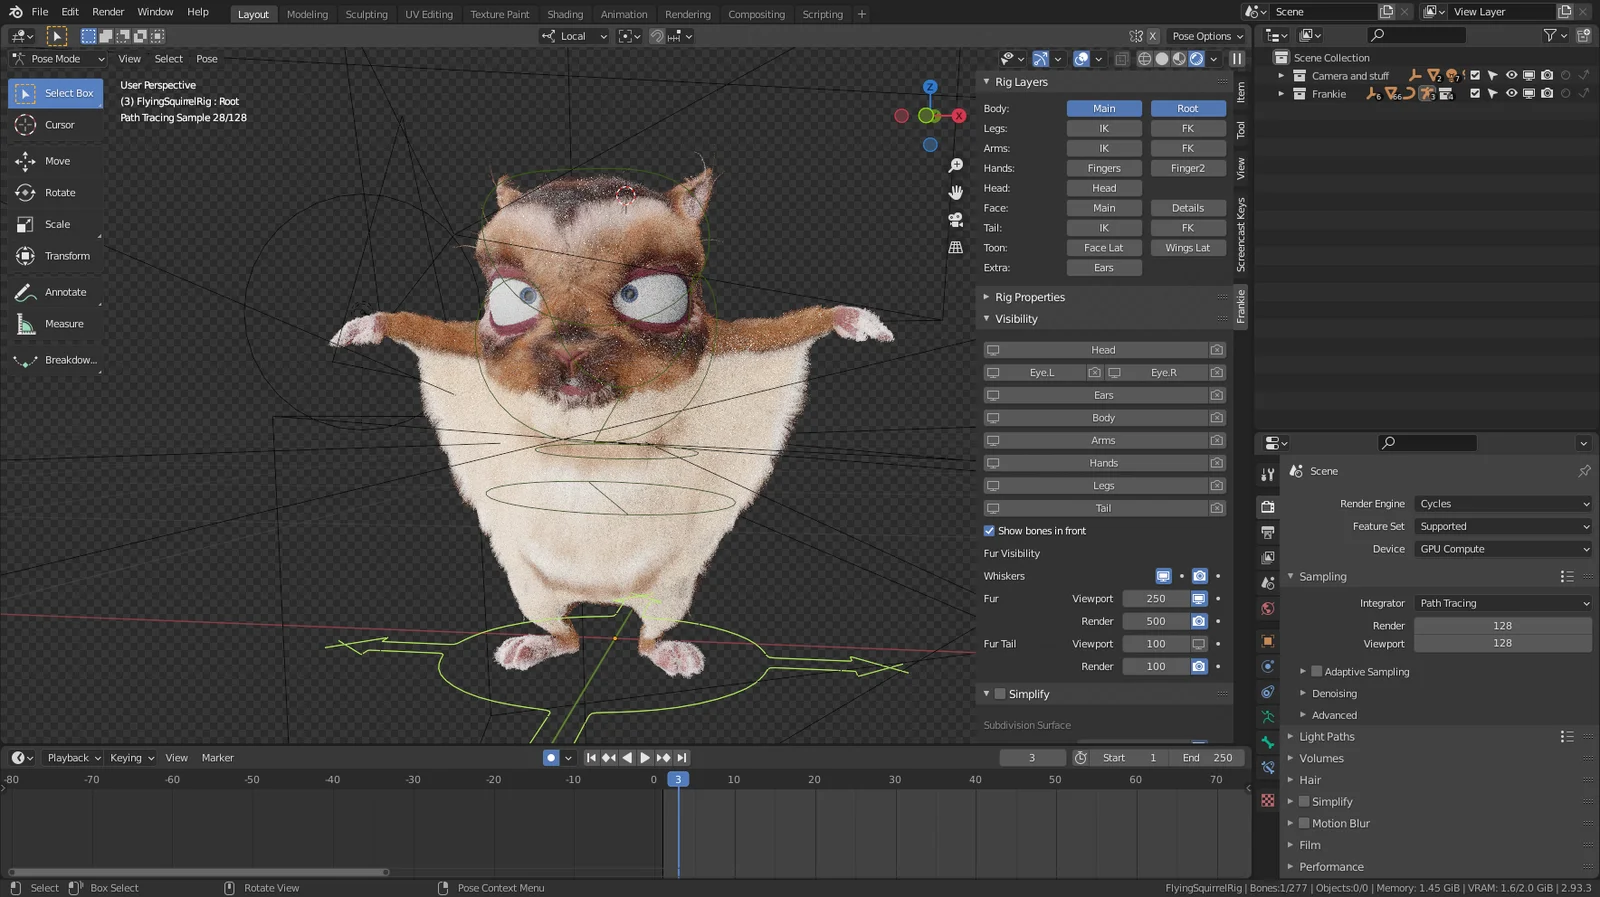1600x897 pixels.
Task: Click Face Details rig layer button
Action: 1188,208
